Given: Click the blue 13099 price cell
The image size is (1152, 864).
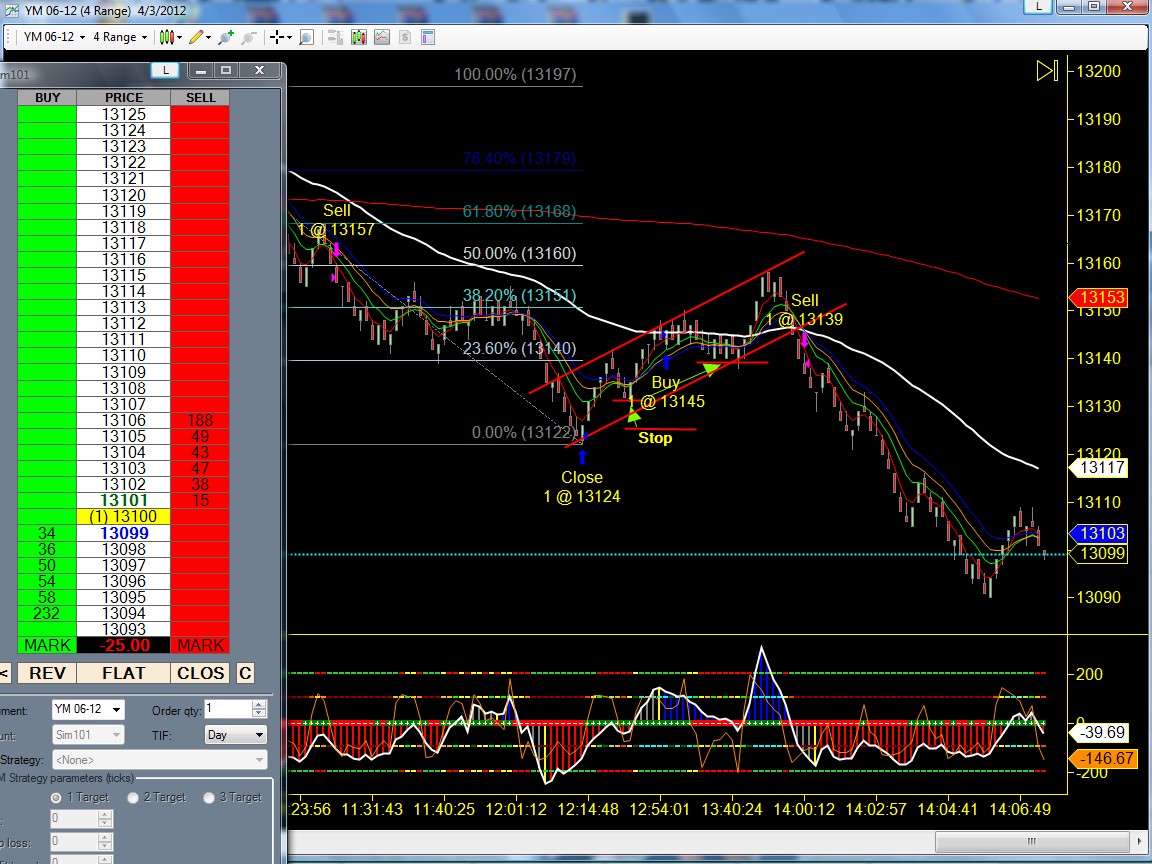Looking at the screenshot, I should [x=123, y=533].
